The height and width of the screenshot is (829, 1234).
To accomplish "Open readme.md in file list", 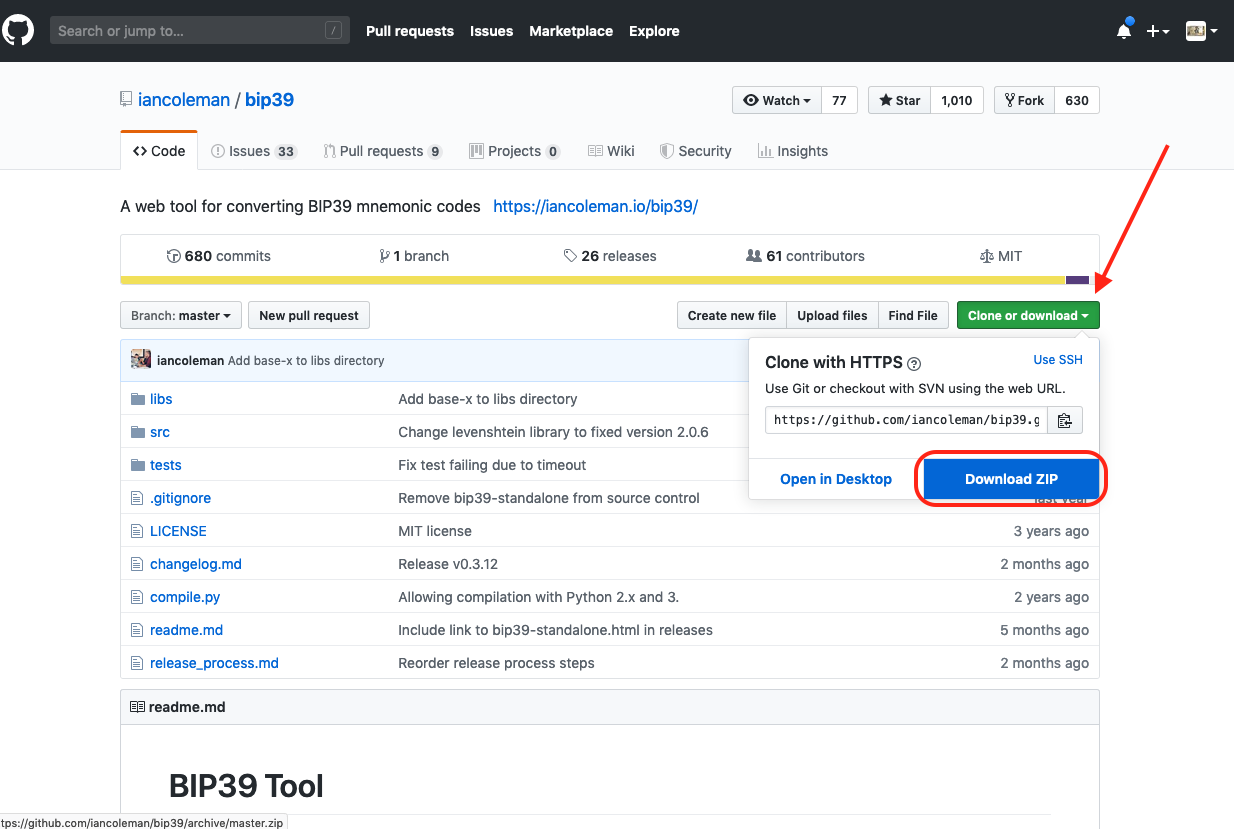I will pyautogui.click(x=186, y=630).
